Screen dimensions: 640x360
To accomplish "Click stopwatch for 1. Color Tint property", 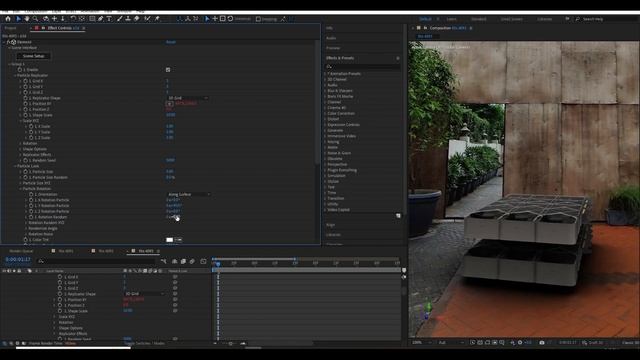I will tap(25, 240).
